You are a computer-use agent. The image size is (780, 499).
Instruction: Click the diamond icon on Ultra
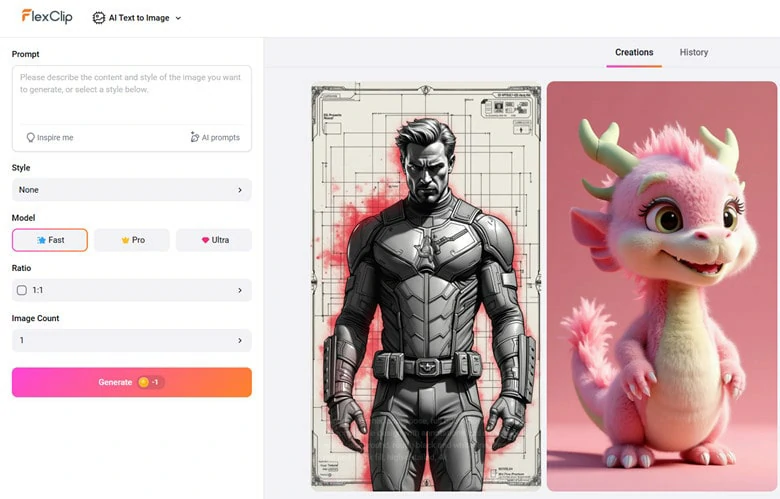[x=205, y=240]
